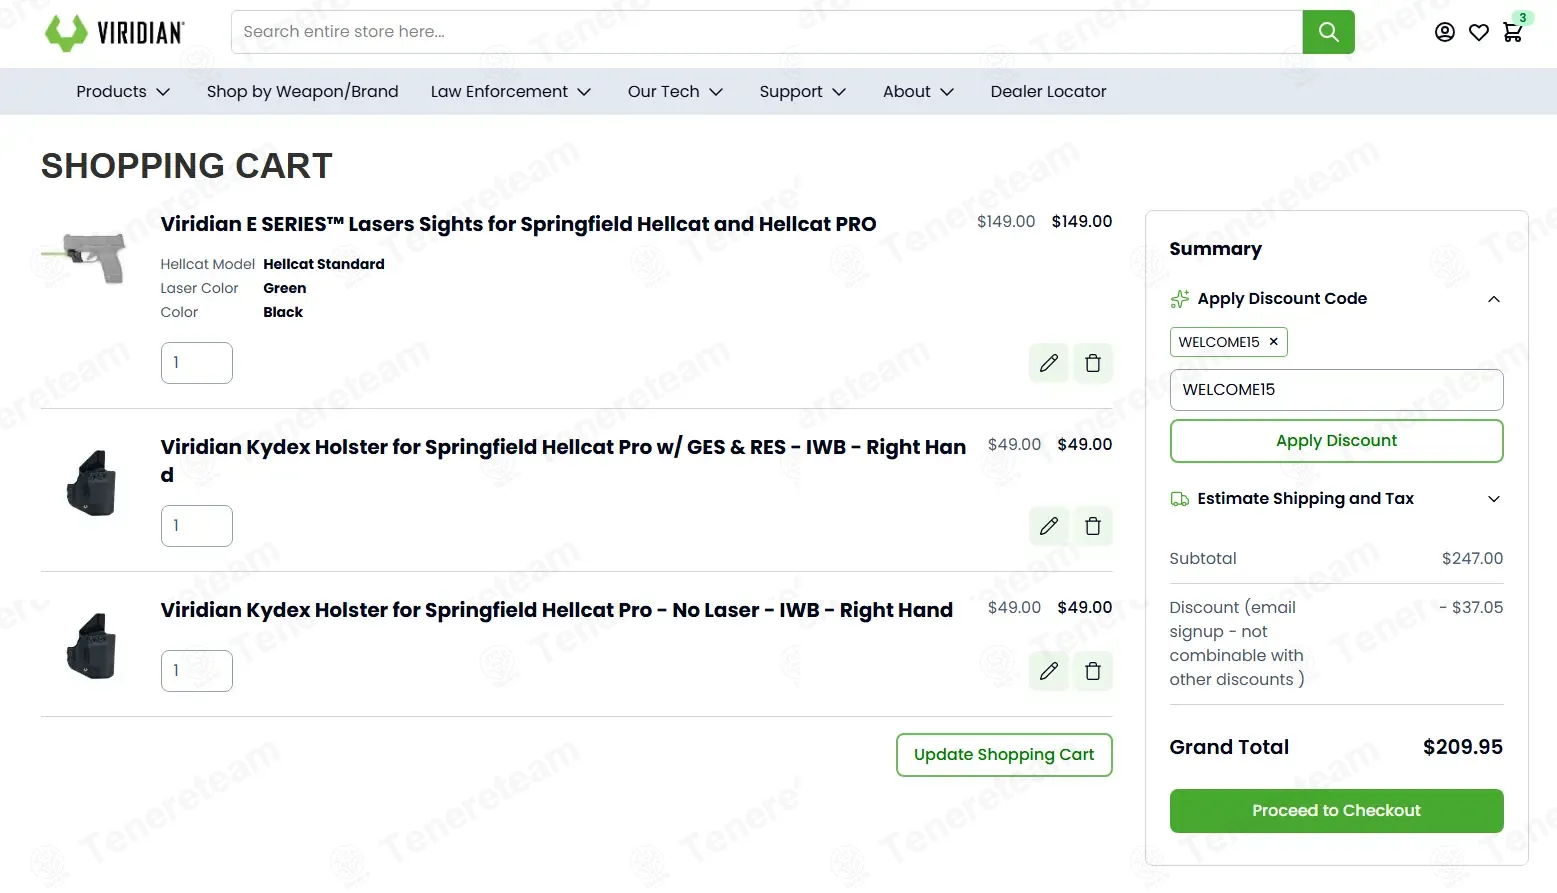The image size is (1557, 893).
Task: Open the shopping cart icon in header
Action: 1513,32
